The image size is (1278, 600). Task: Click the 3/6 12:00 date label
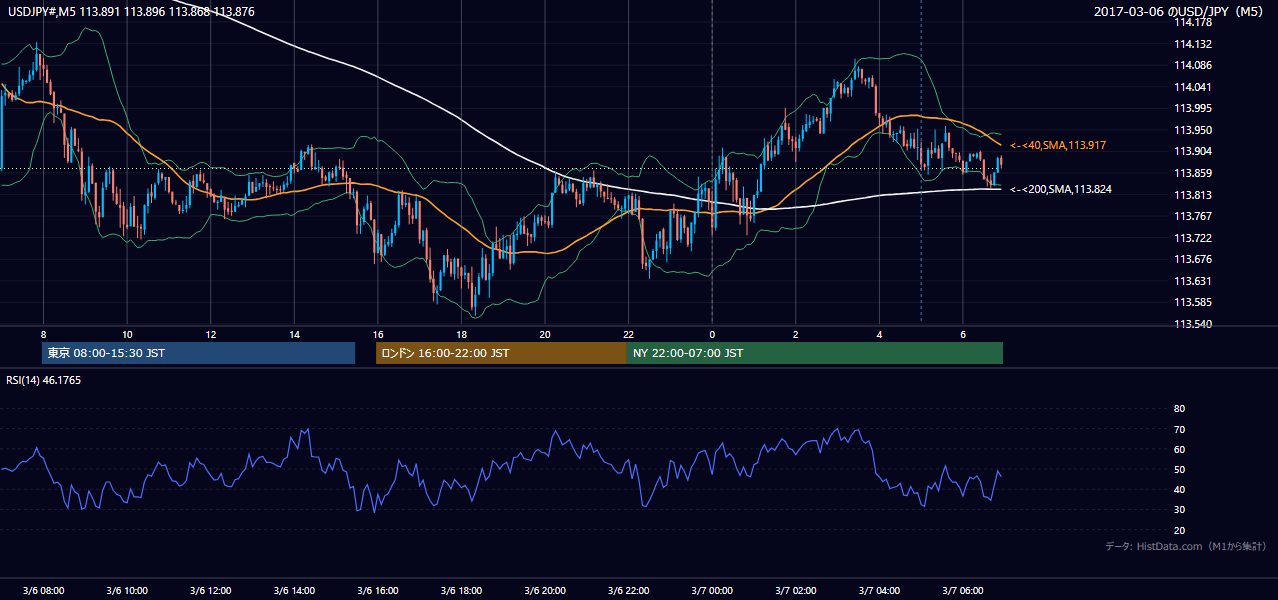[x=211, y=591]
